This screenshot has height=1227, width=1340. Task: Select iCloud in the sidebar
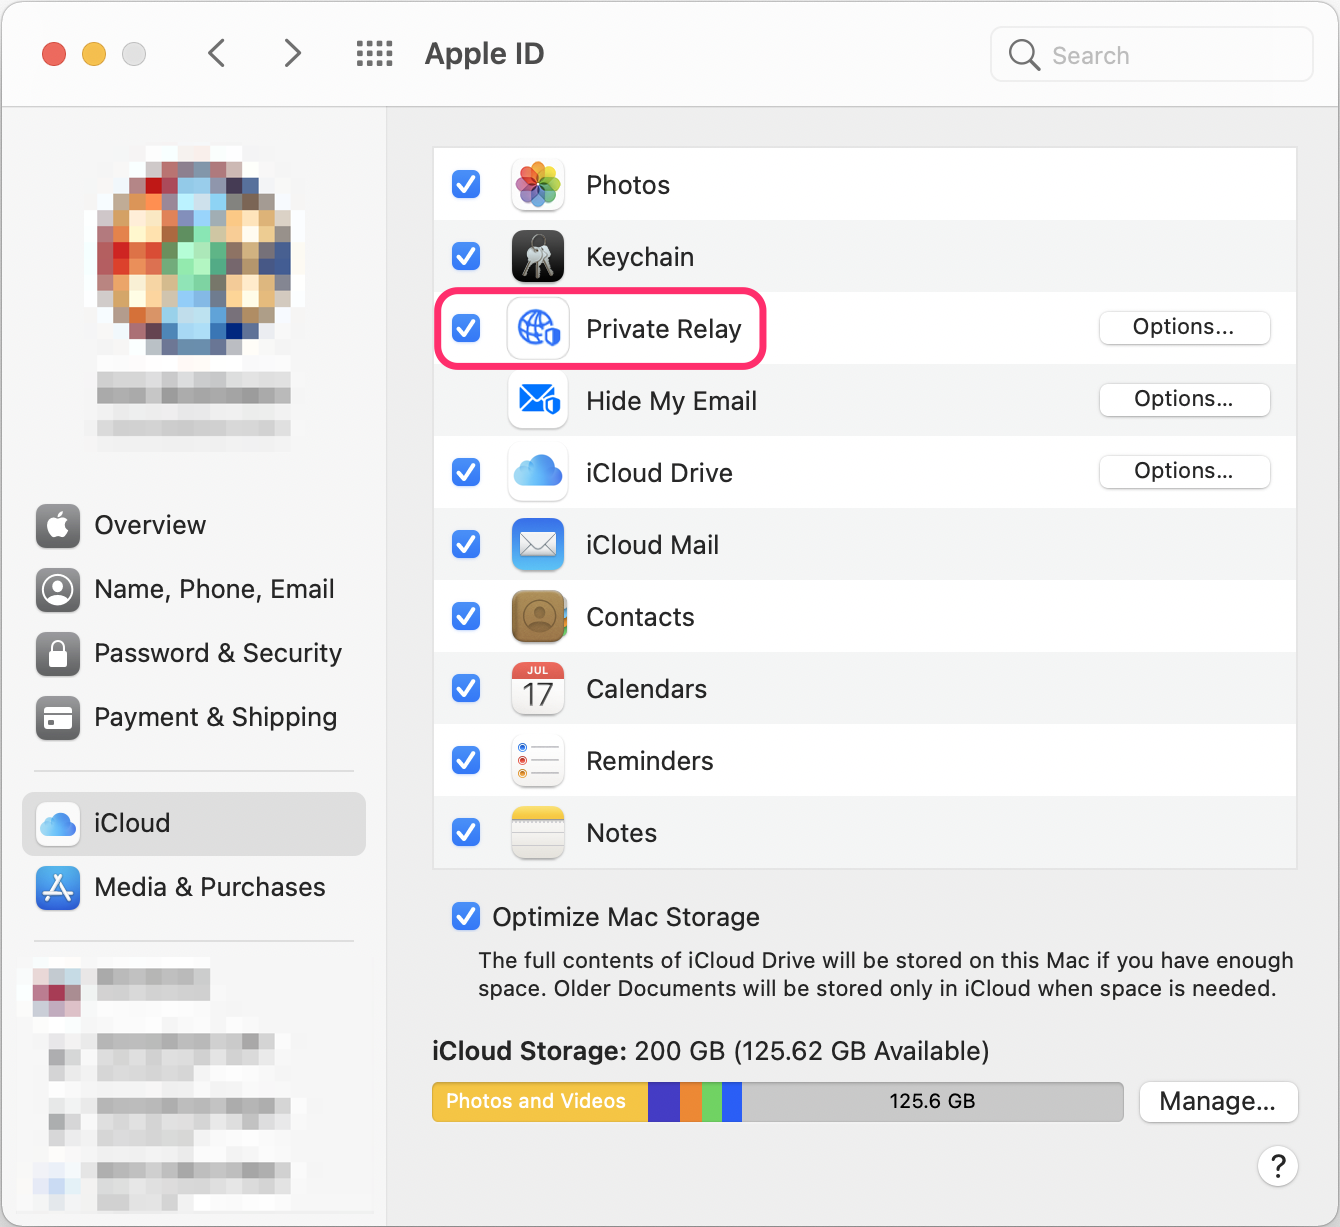pos(194,824)
